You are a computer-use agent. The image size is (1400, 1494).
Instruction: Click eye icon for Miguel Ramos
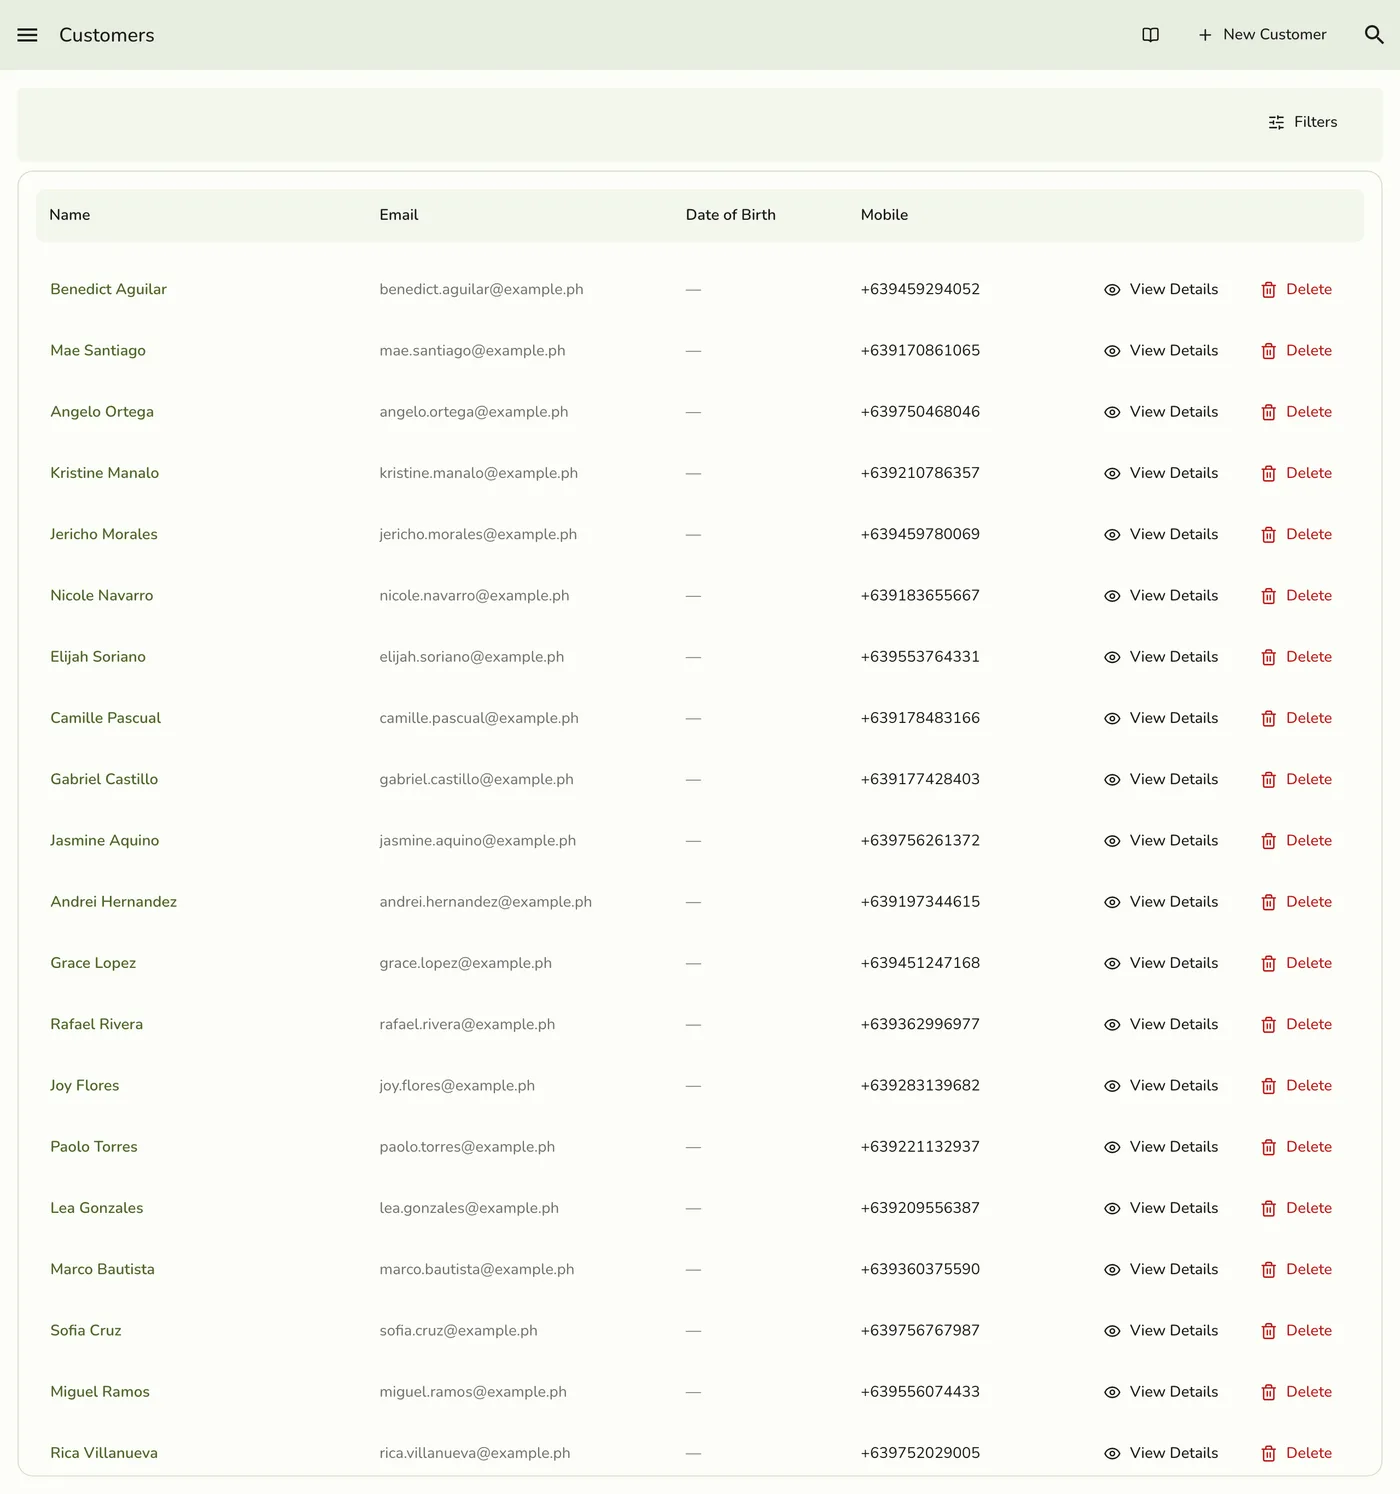(x=1112, y=1392)
